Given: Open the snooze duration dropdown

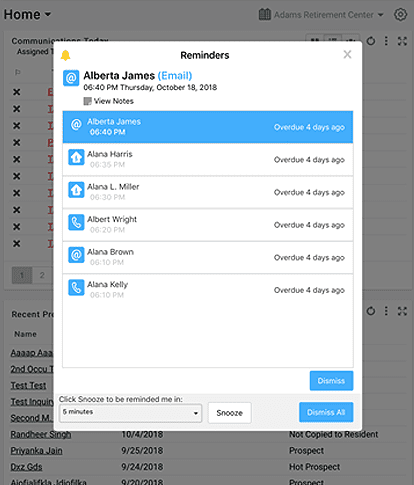Looking at the screenshot, I should tap(130, 413).
